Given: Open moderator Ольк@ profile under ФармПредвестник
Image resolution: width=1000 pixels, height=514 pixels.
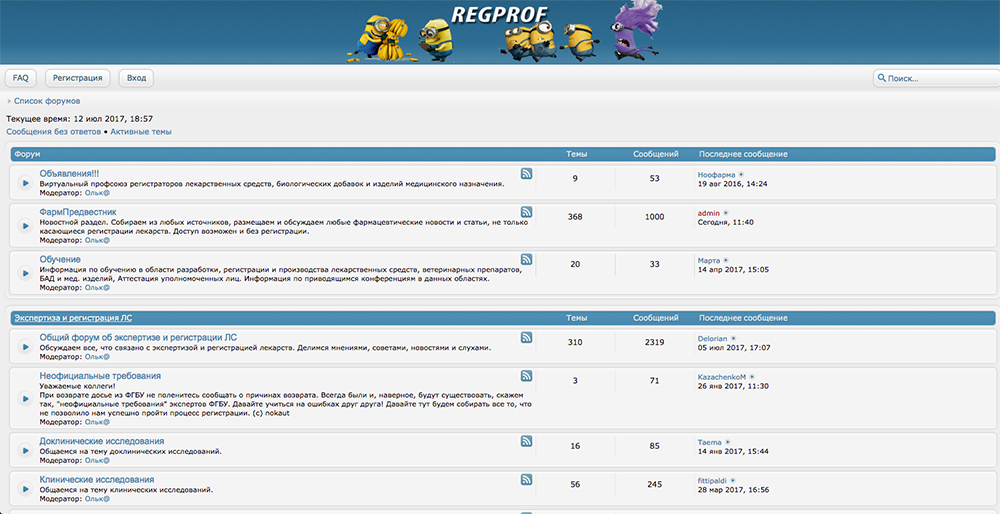Looking at the screenshot, I should click(97, 240).
